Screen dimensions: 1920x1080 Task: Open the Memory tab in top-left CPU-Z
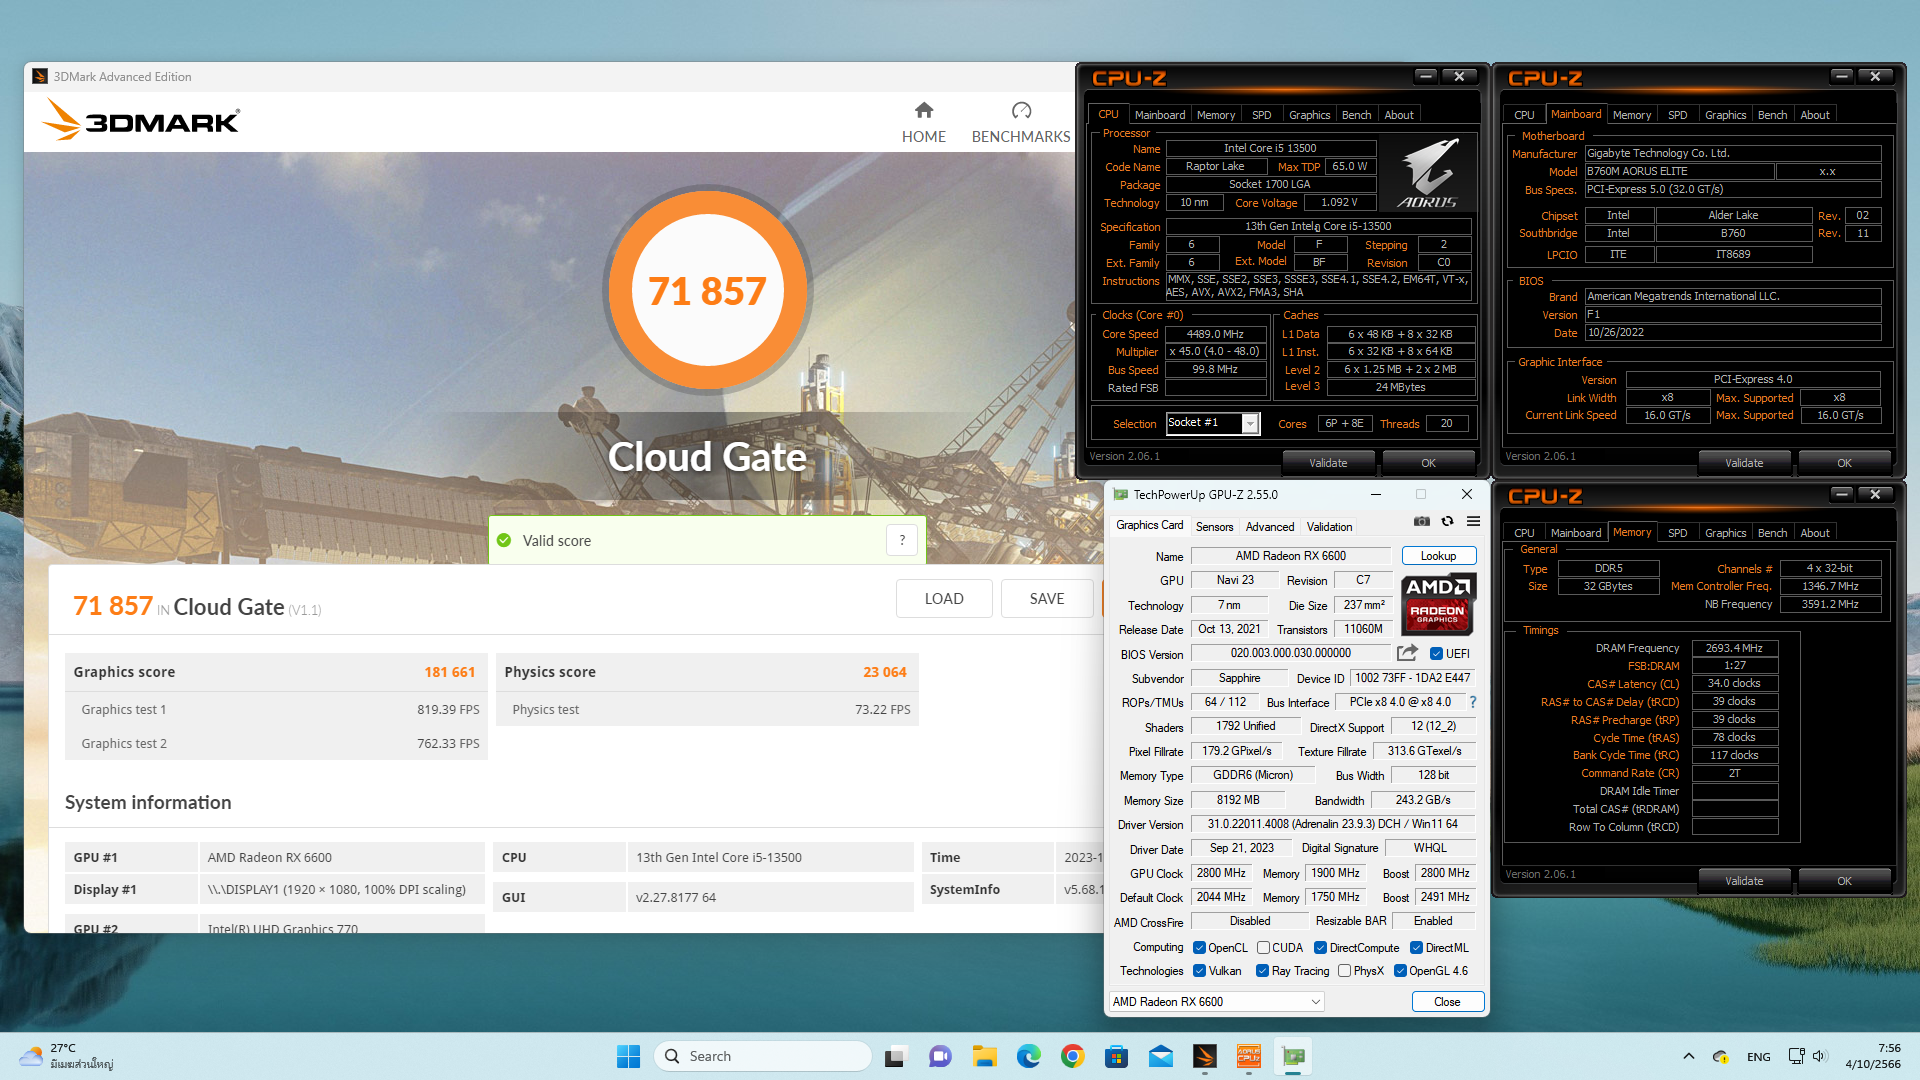point(1215,115)
